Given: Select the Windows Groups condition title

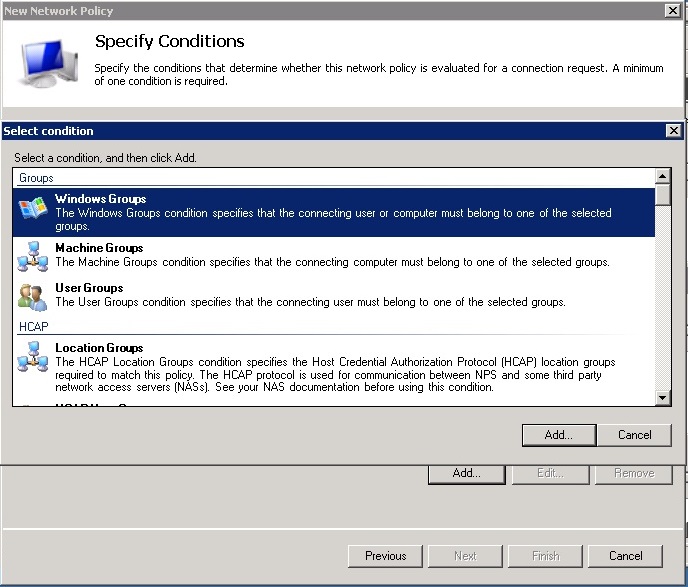Looking at the screenshot, I should pyautogui.click(x=100, y=199).
